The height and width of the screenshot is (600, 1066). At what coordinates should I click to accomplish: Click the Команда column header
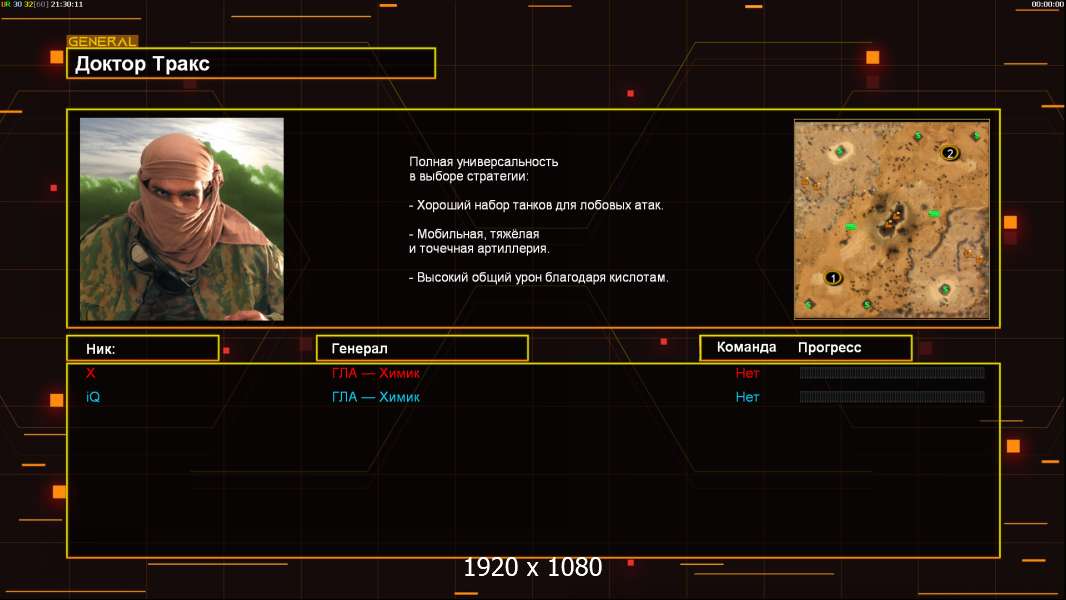(746, 347)
